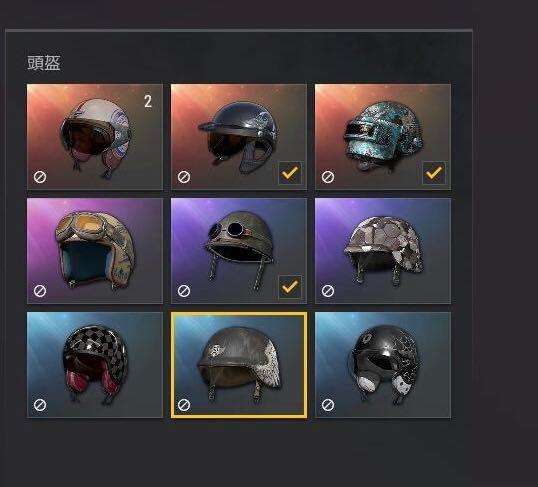Image resolution: width=538 pixels, height=487 pixels.
Task: Toggle checkmark on the teal sparkly helmet
Action: coord(434,173)
